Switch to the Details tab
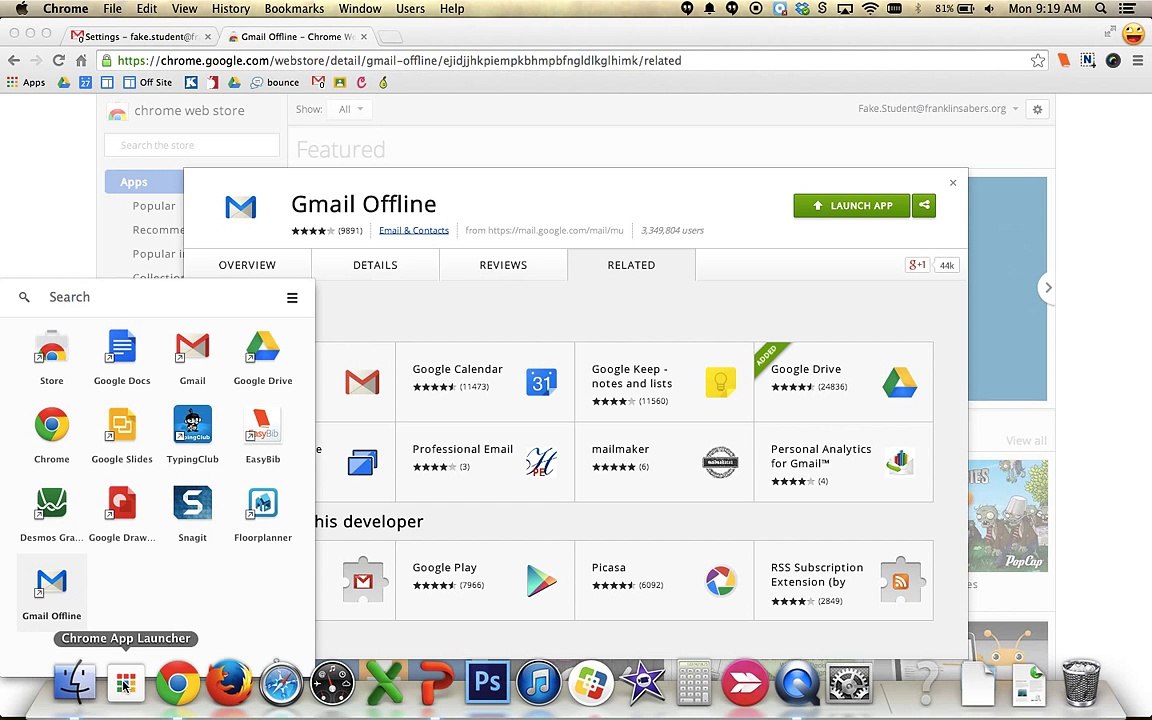 (375, 265)
